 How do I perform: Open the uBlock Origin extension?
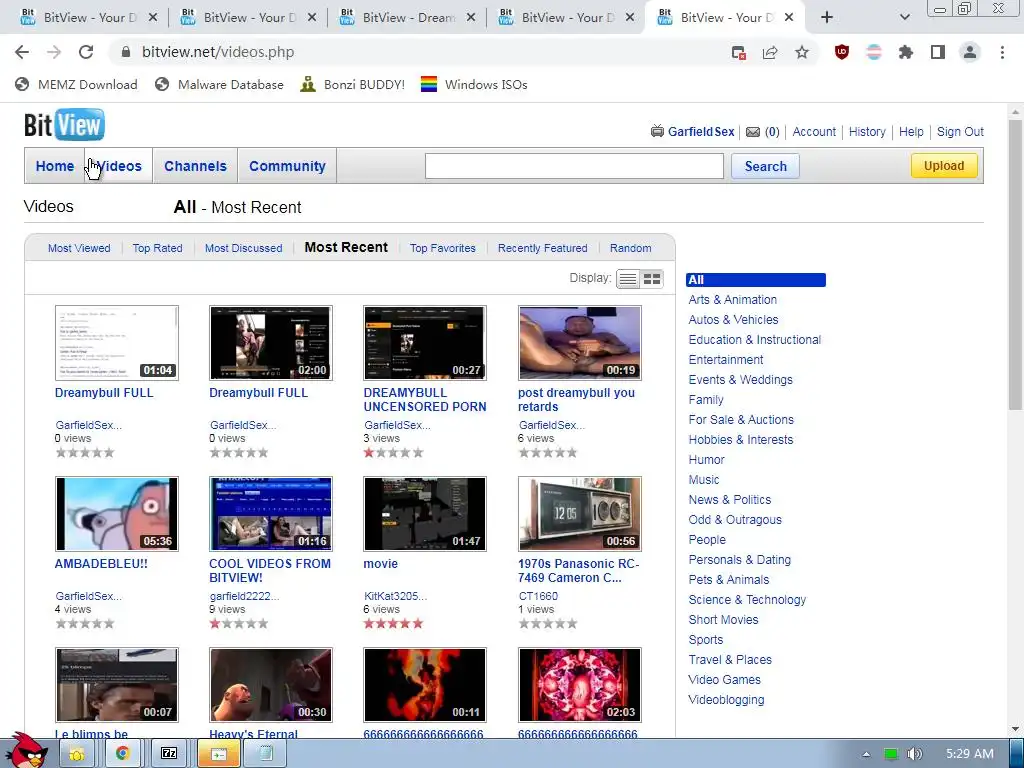[842, 52]
